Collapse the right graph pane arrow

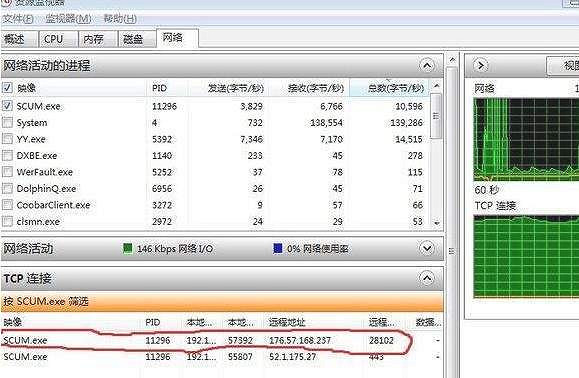pyautogui.click(x=480, y=66)
